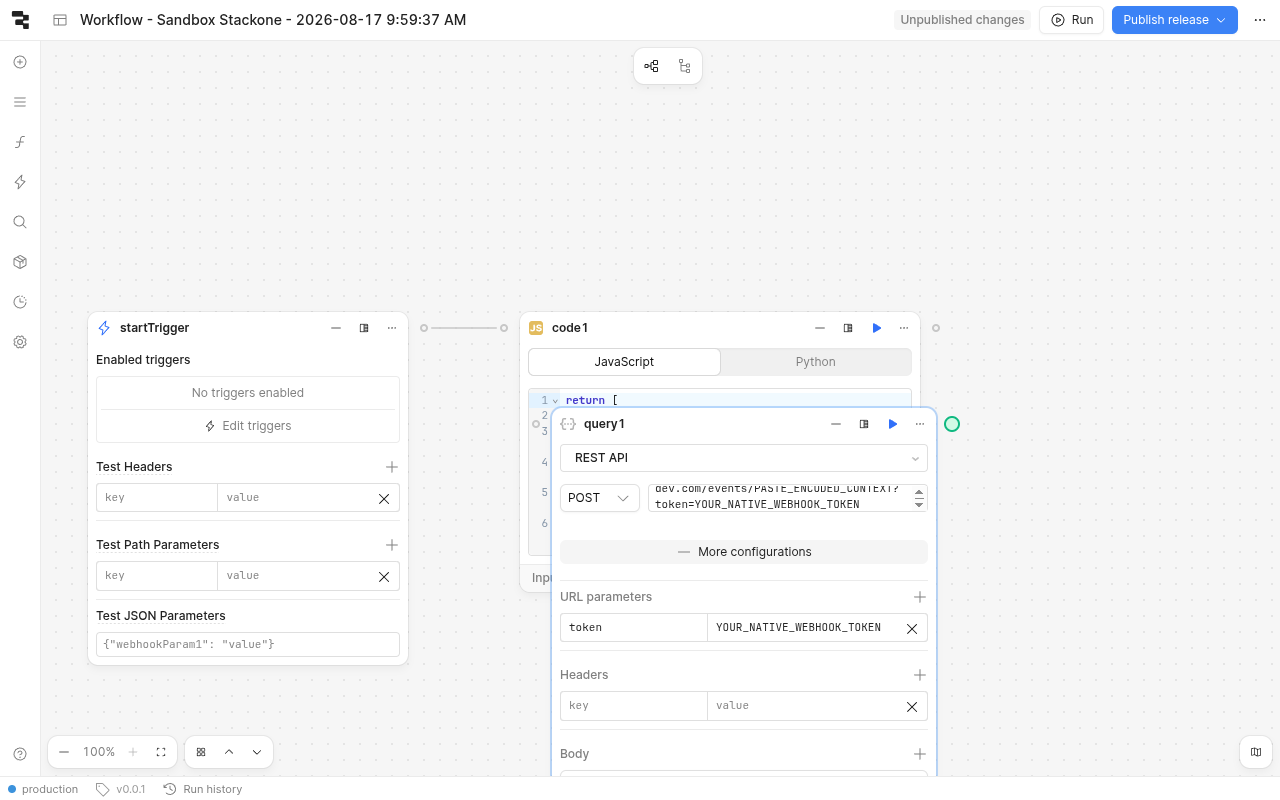Go to next block arrow

point(257,752)
